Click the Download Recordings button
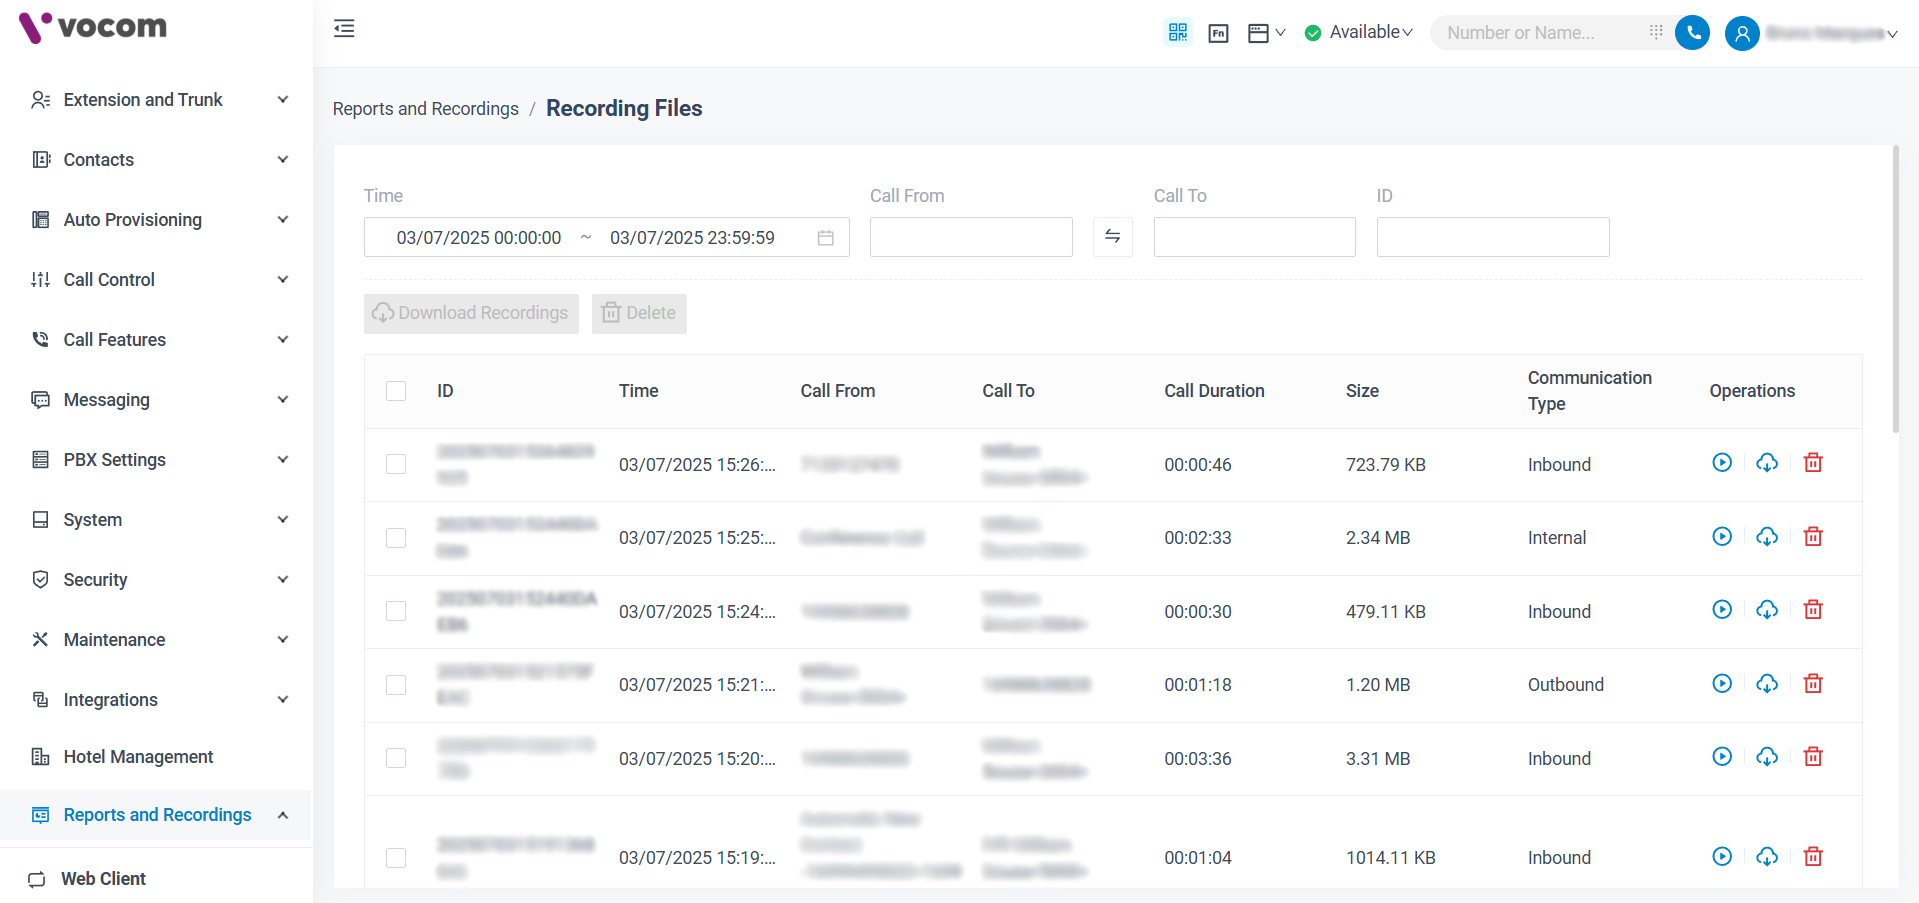This screenshot has height=903, width=1919. click(x=471, y=314)
